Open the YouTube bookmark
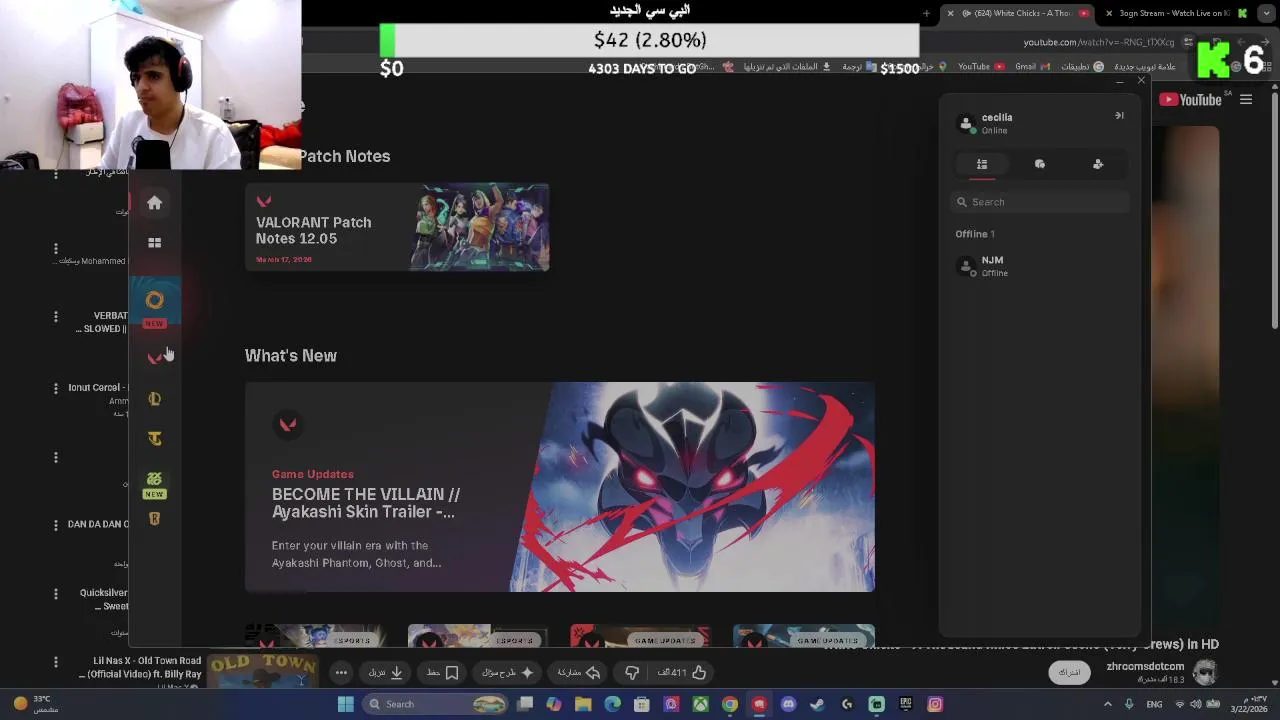Image resolution: width=1280 pixels, height=720 pixels. (981, 67)
